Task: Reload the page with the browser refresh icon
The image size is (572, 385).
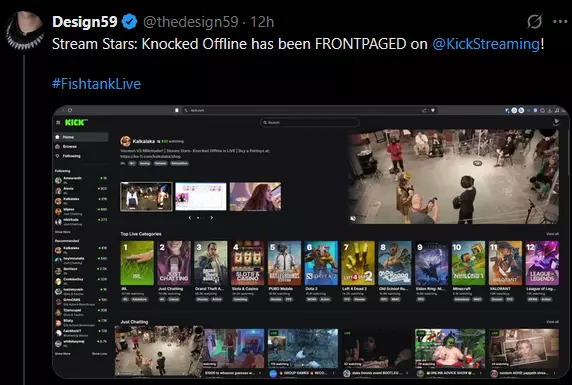Action: pyautogui.click(x=70, y=110)
